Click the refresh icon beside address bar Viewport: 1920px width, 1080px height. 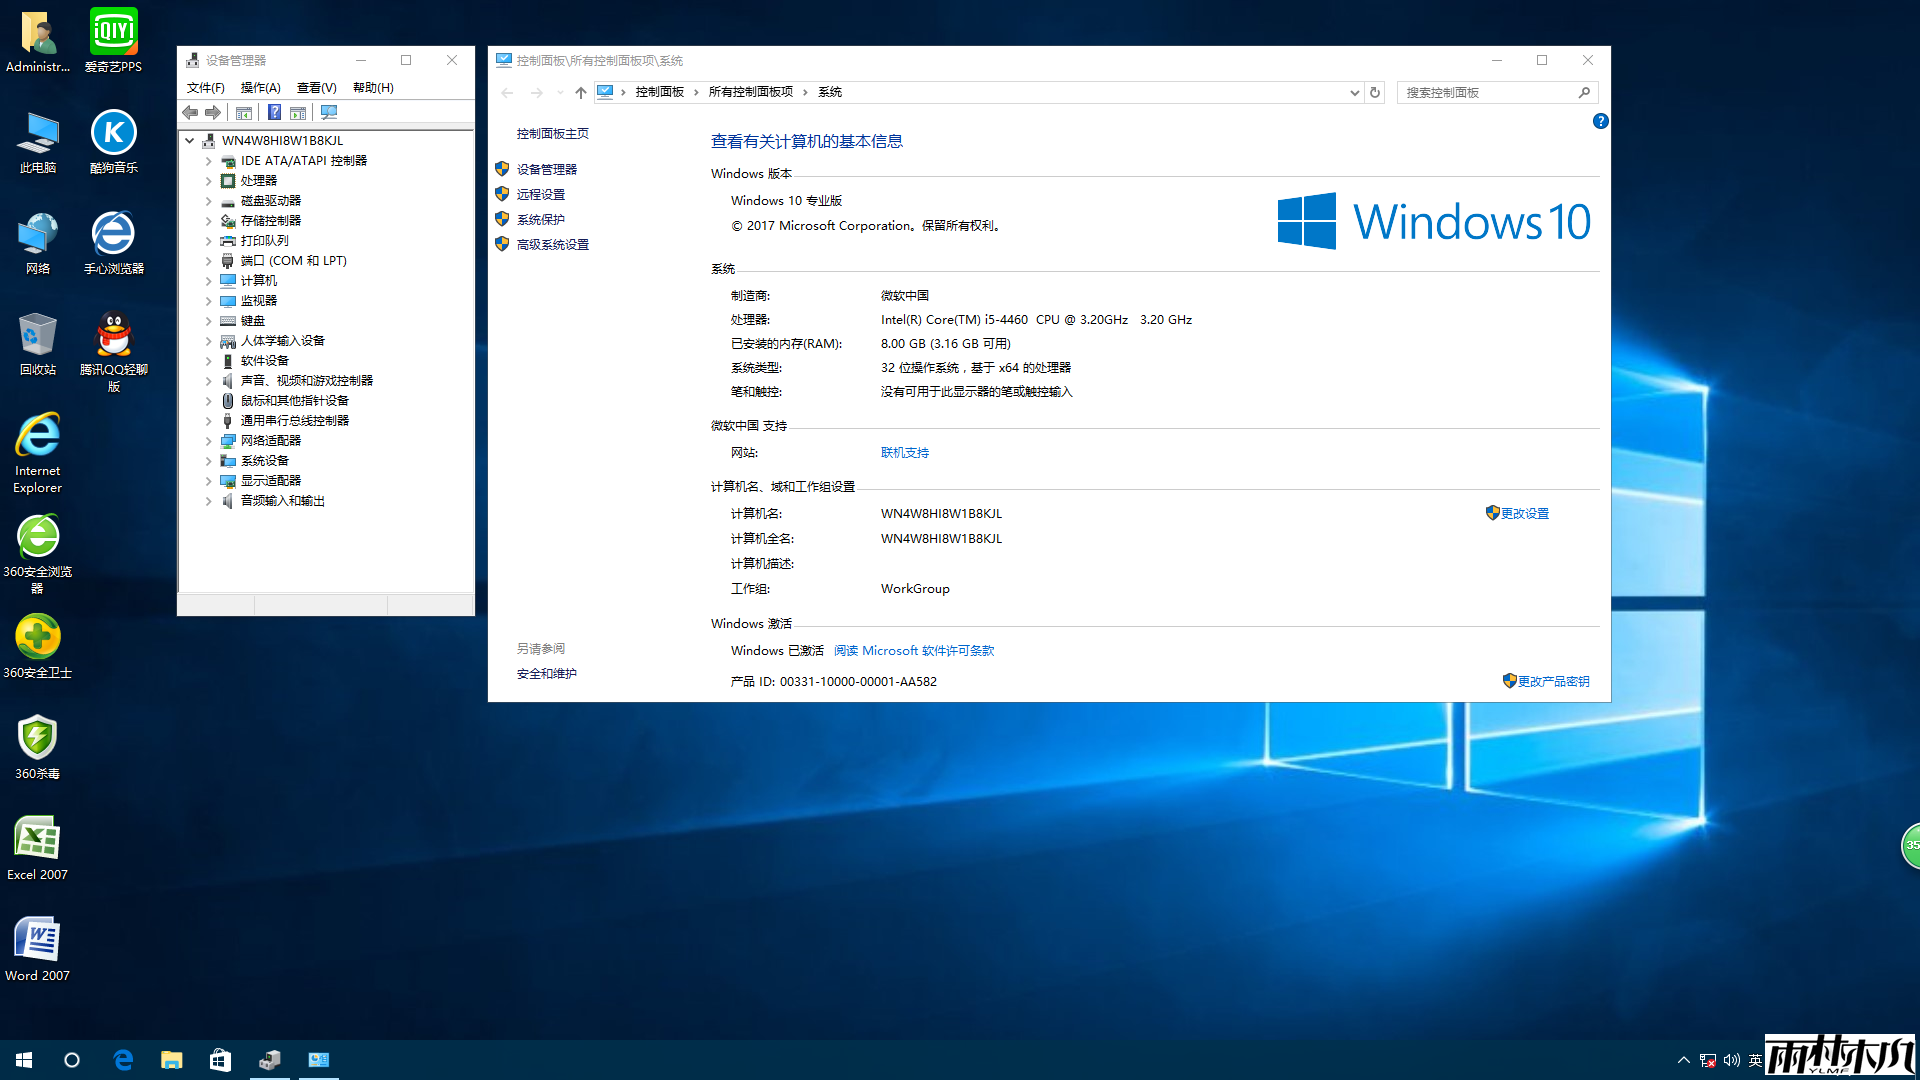1375,92
